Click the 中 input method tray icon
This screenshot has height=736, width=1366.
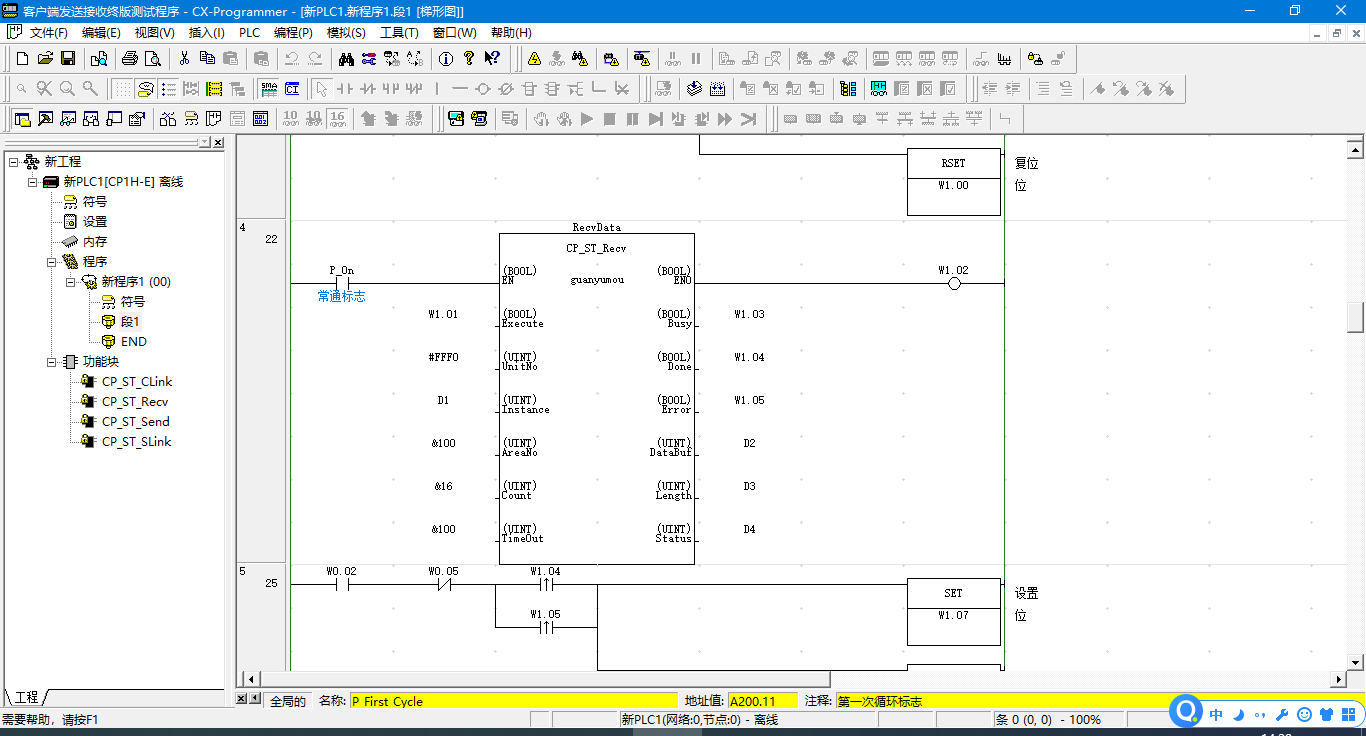coord(1216,715)
